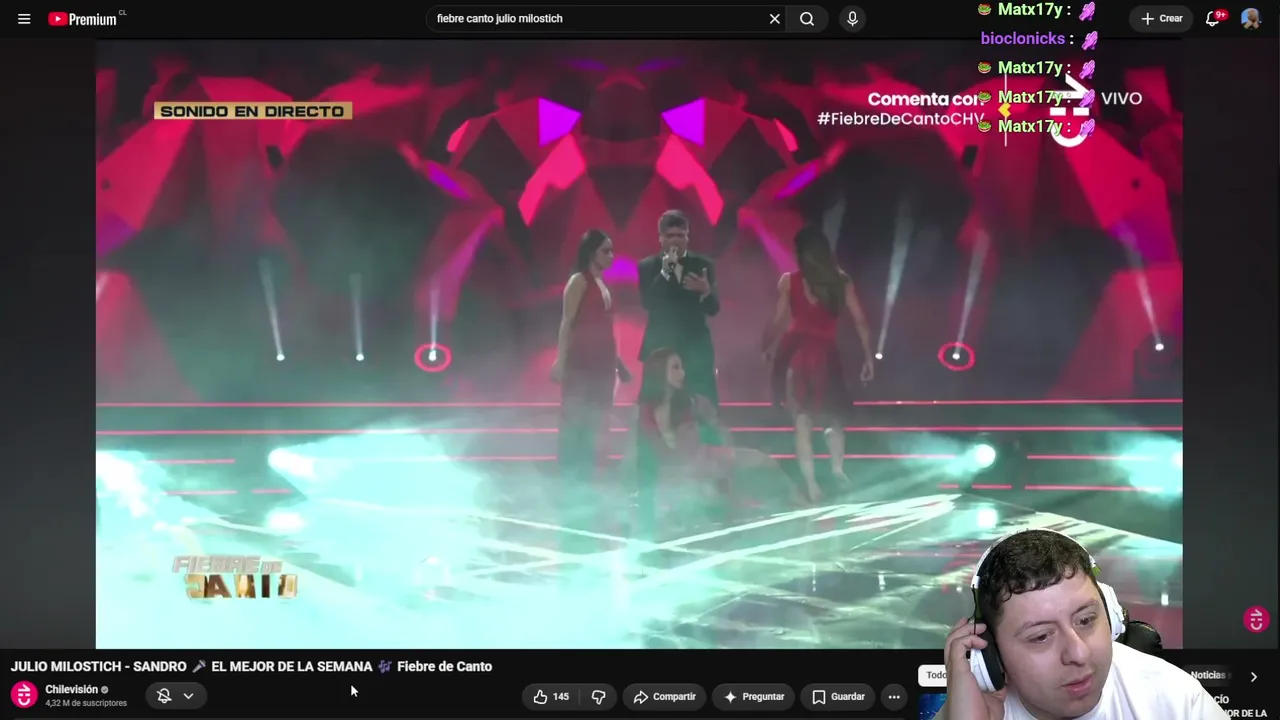
Task: Open the hamburger guide menu
Action: tap(24, 19)
